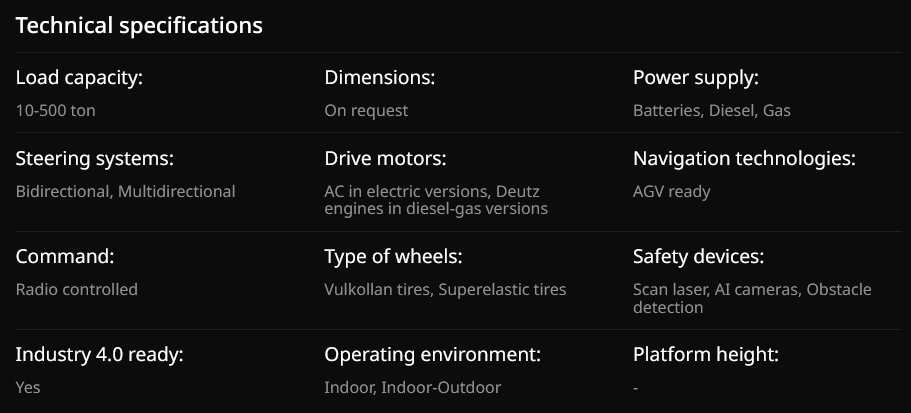Screen dimensions: 911x413
Task: Click the Bidirectional, Multidirectional value
Action: click(126, 191)
